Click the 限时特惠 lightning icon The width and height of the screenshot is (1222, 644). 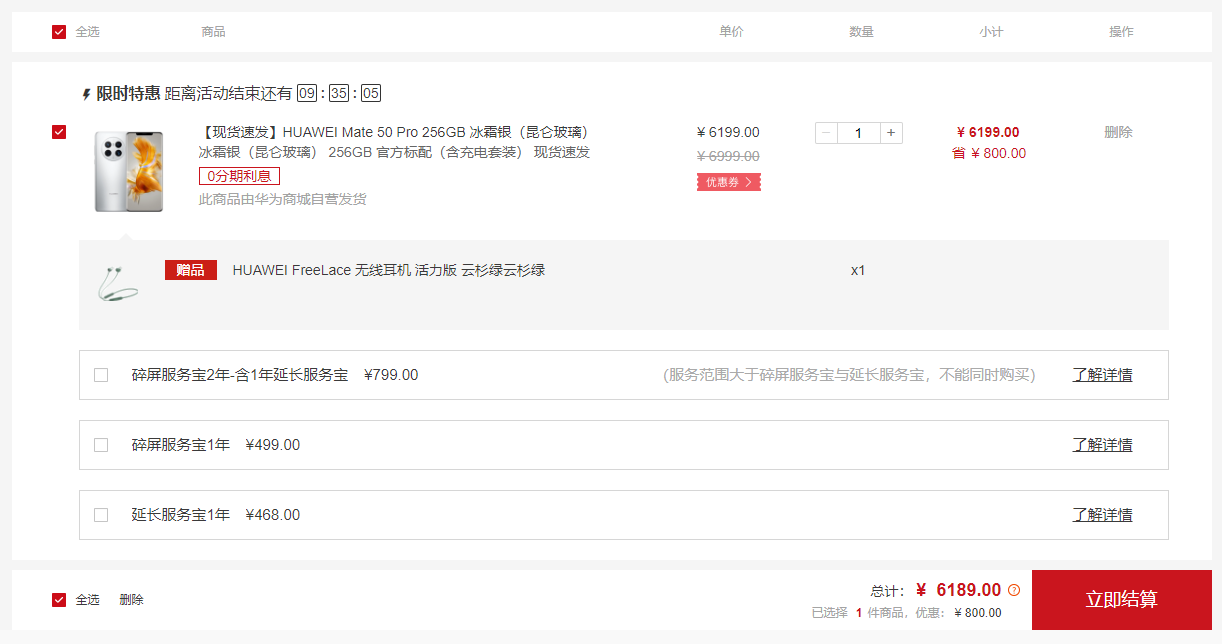click(x=87, y=94)
